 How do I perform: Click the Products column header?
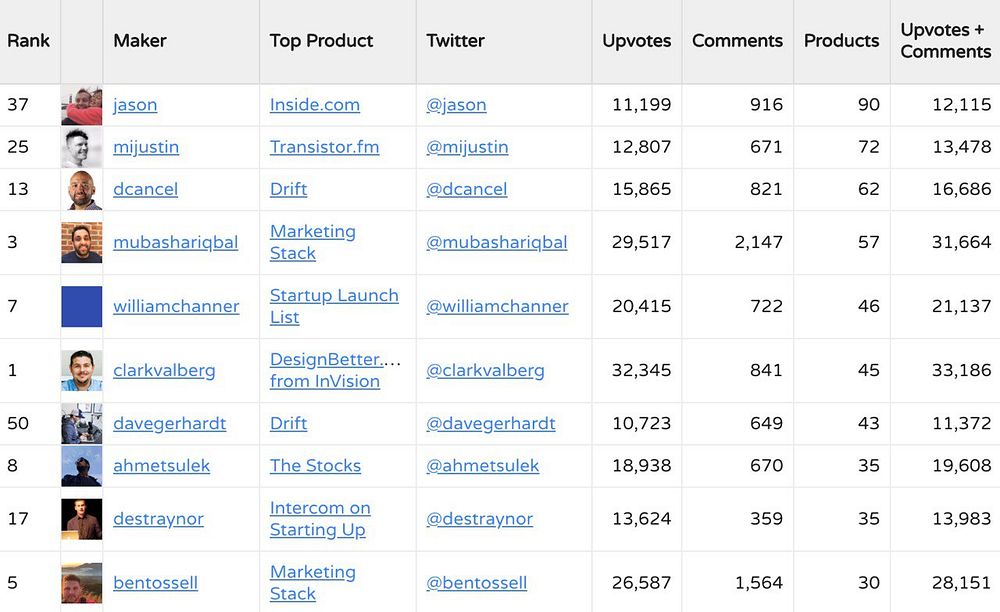pos(841,41)
